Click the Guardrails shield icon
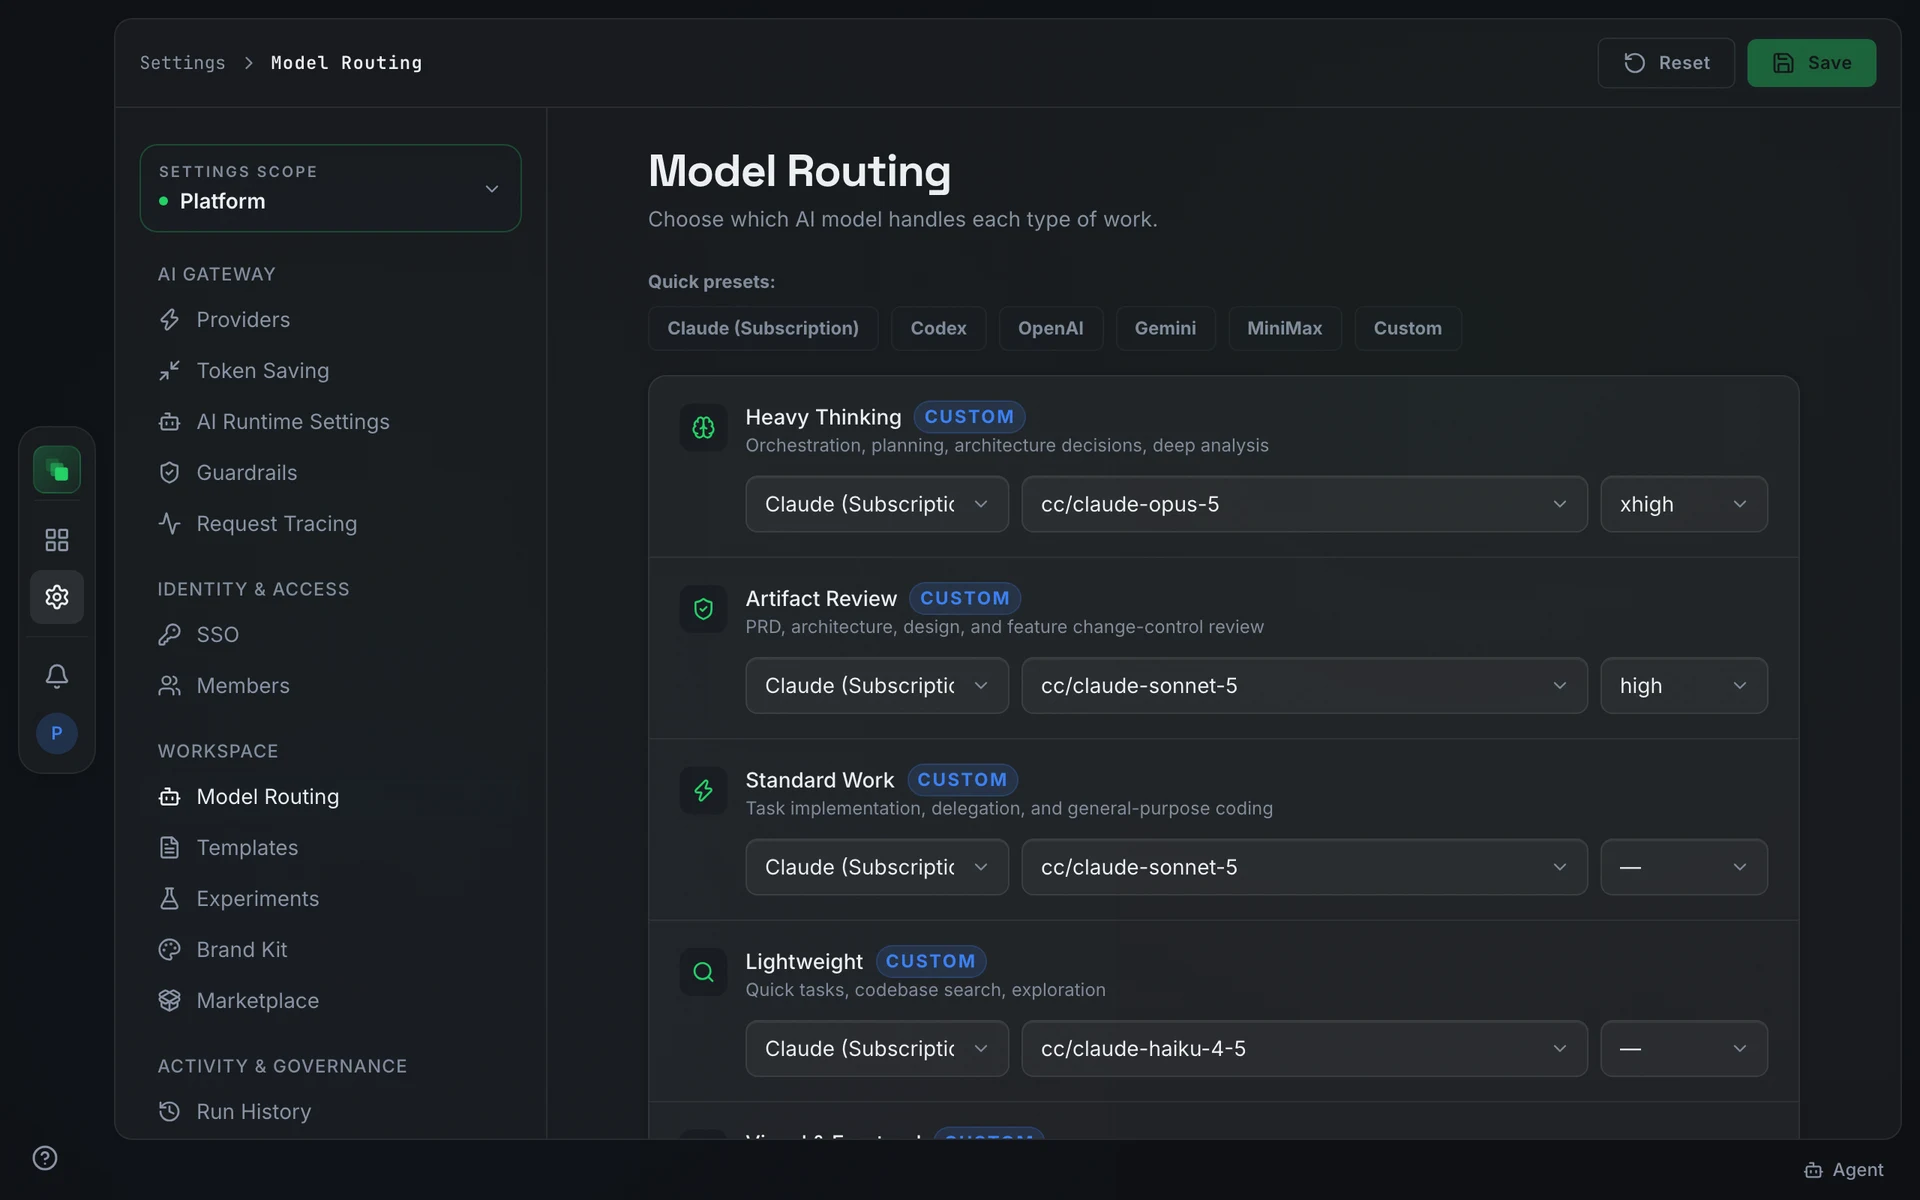The width and height of the screenshot is (1920, 1200). tap(170, 473)
